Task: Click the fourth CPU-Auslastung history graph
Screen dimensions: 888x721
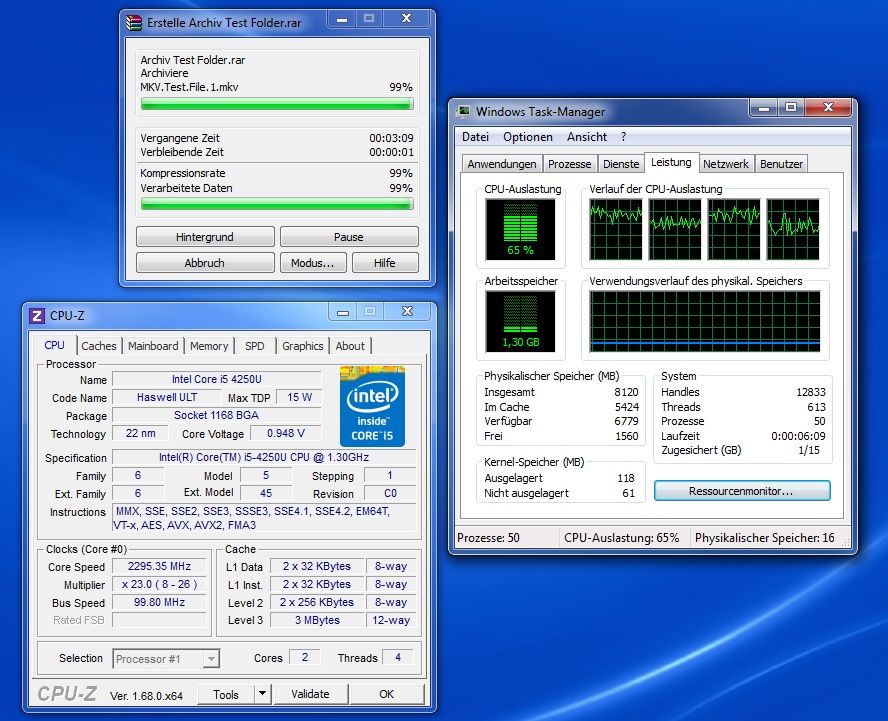Action: (x=793, y=229)
